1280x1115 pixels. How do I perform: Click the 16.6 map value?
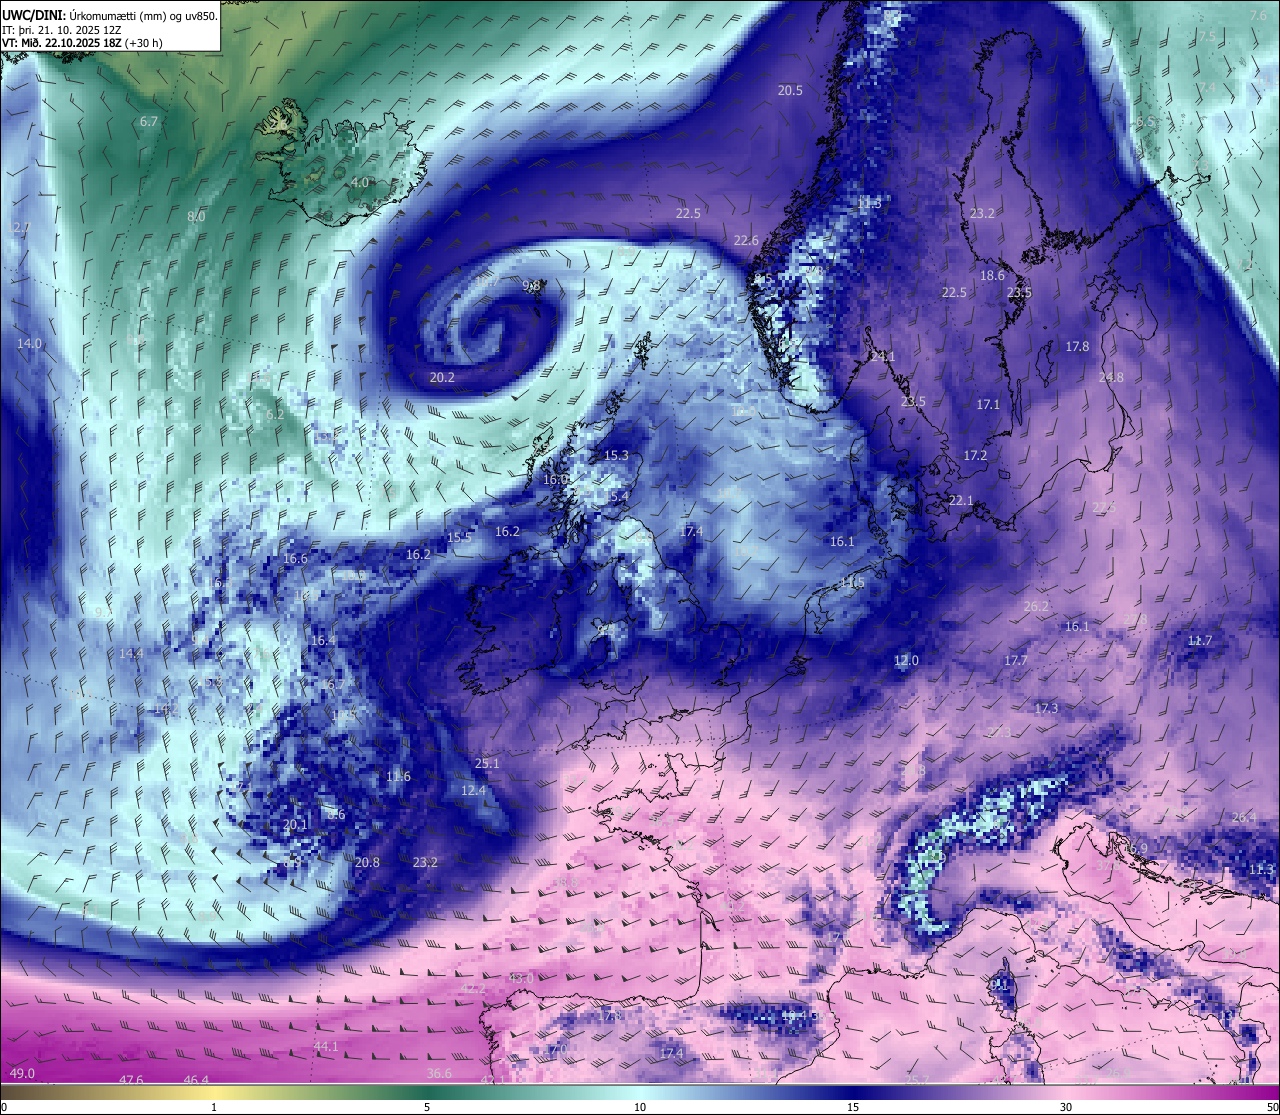(x=295, y=558)
